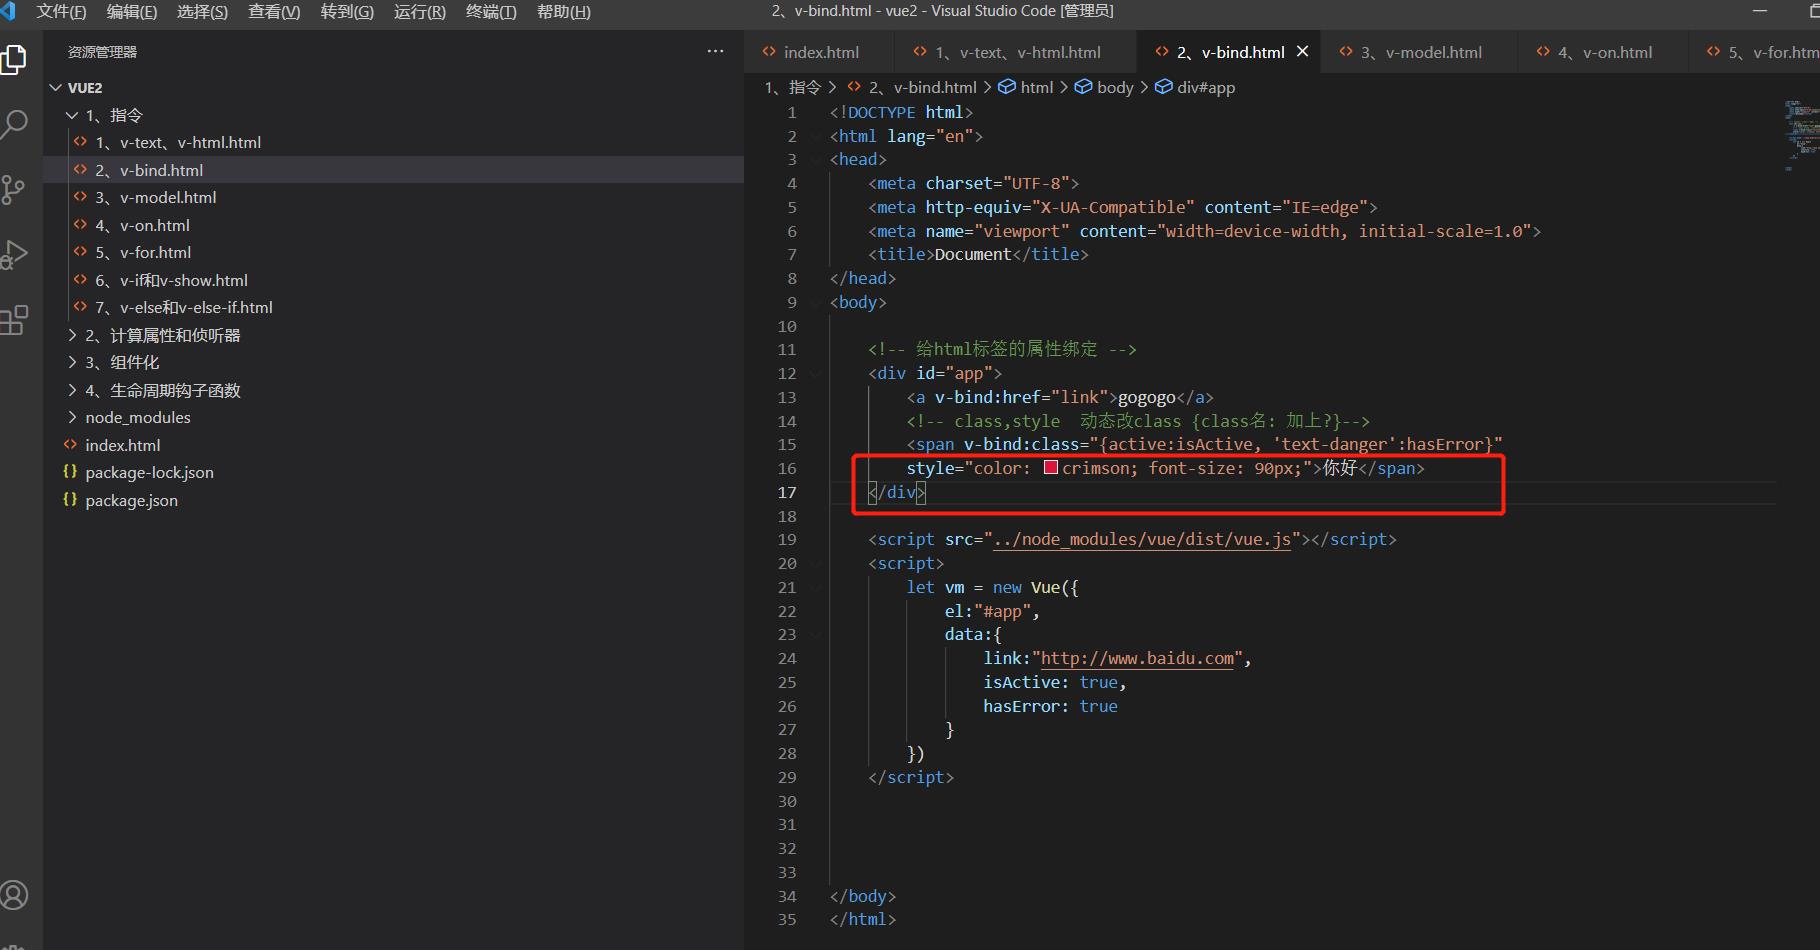Expand the 4、生命周期钩子函数 folder
This screenshot has height=950, width=1820.
pos(72,390)
